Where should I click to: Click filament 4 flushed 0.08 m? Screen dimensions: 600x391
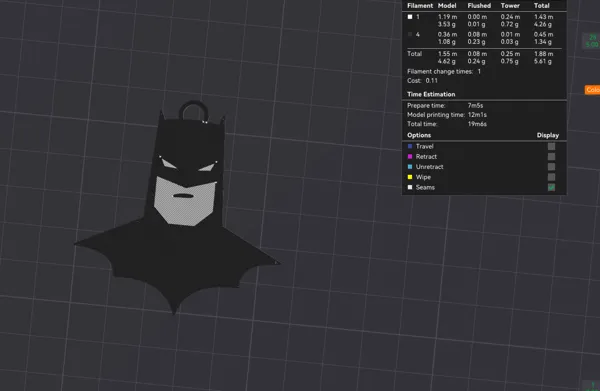click(477, 34)
